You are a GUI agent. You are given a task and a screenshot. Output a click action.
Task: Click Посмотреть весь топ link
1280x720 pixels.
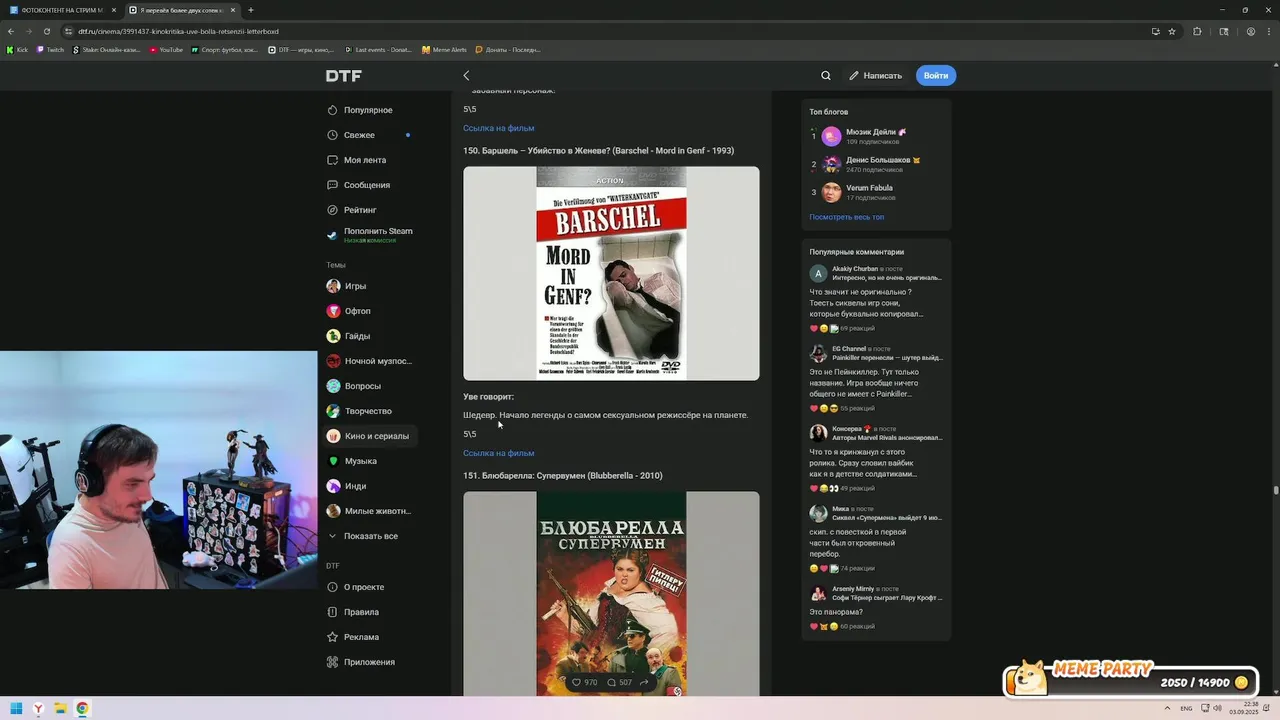point(846,217)
